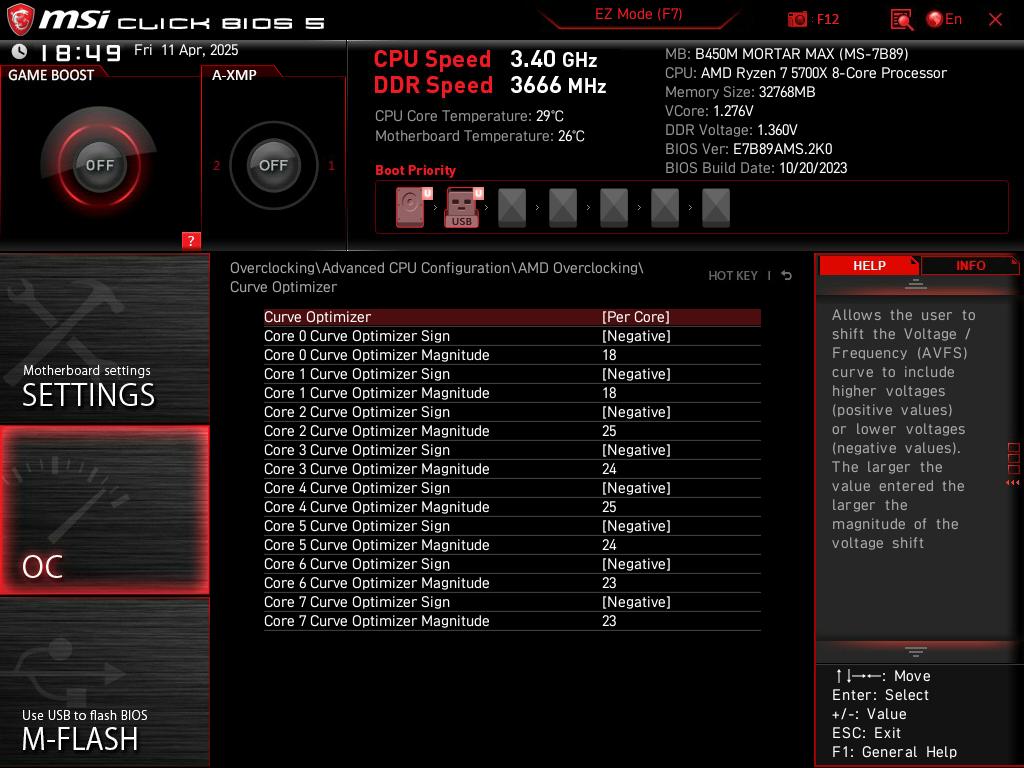Click the BIOS Ver: E7B89AMS.2K0 text
Viewport: 1024px width, 768px height.
tap(748, 149)
